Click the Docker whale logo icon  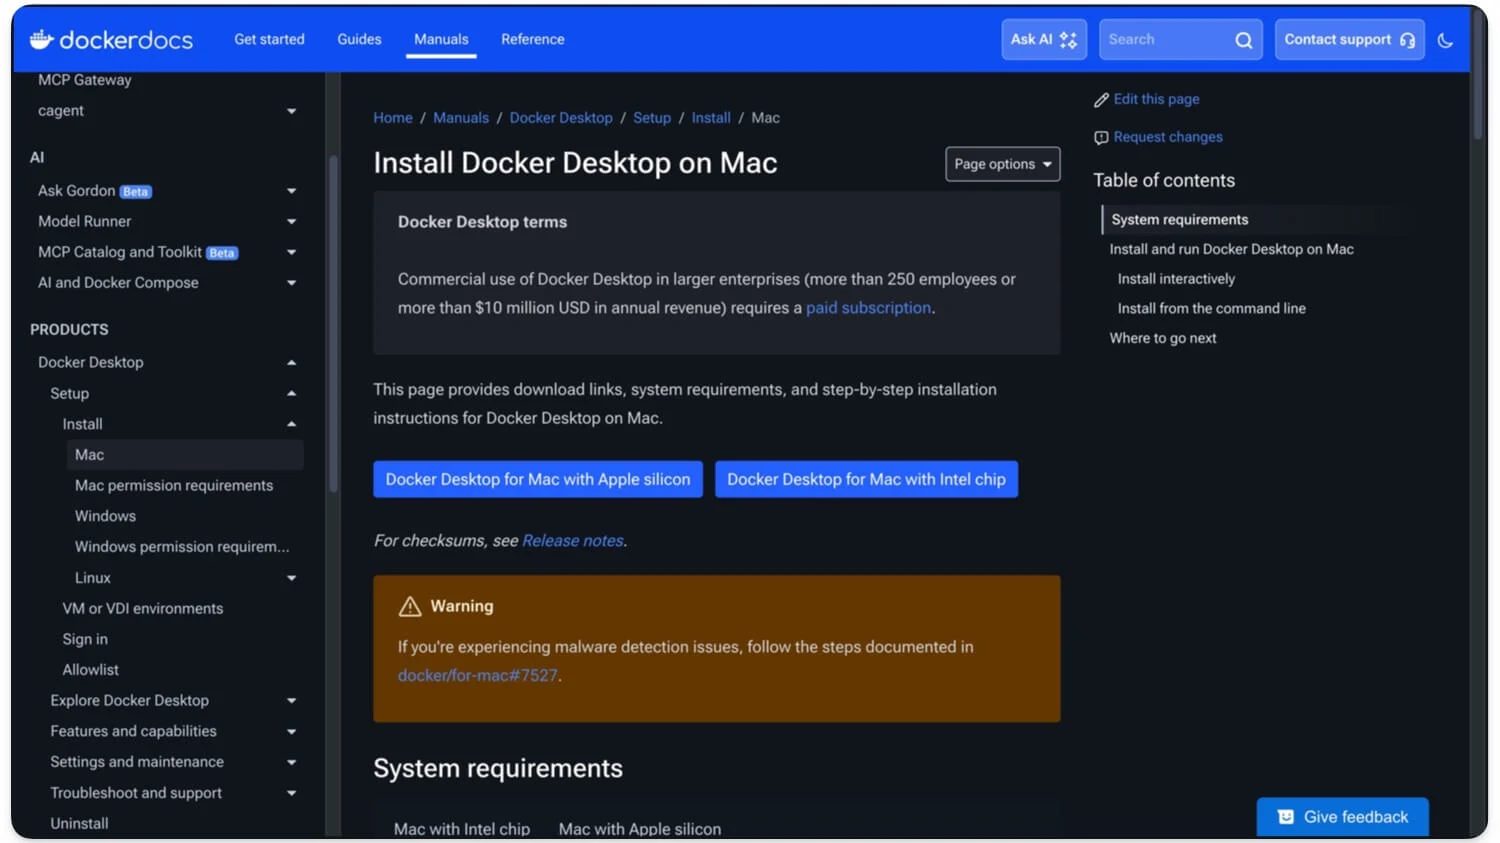click(41, 39)
